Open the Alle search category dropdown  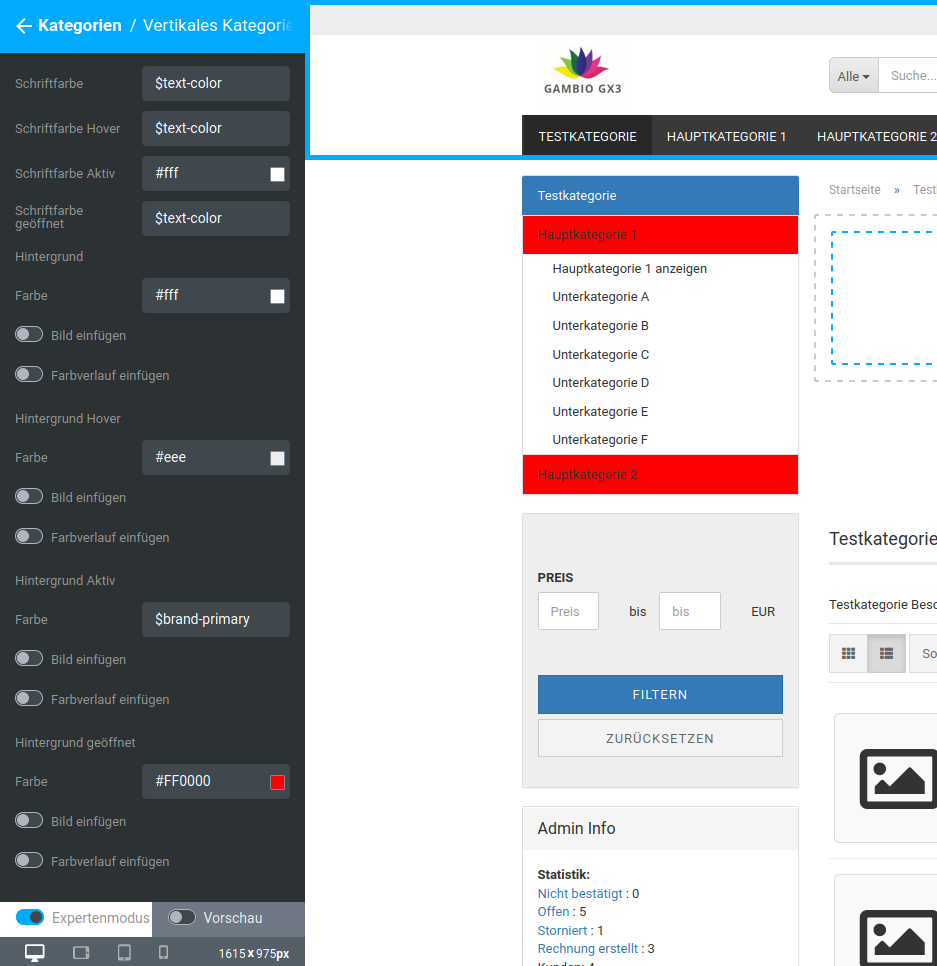click(853, 76)
